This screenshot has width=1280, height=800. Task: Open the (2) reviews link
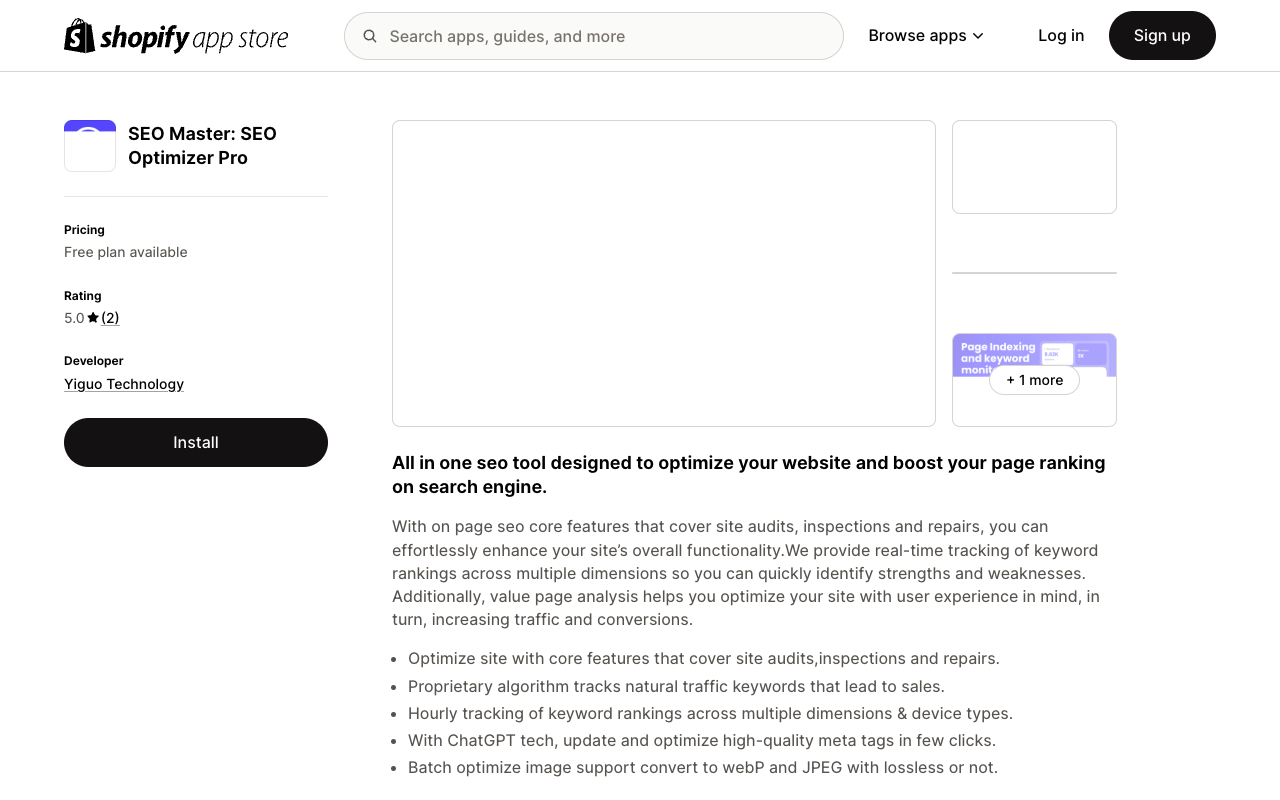(110, 318)
